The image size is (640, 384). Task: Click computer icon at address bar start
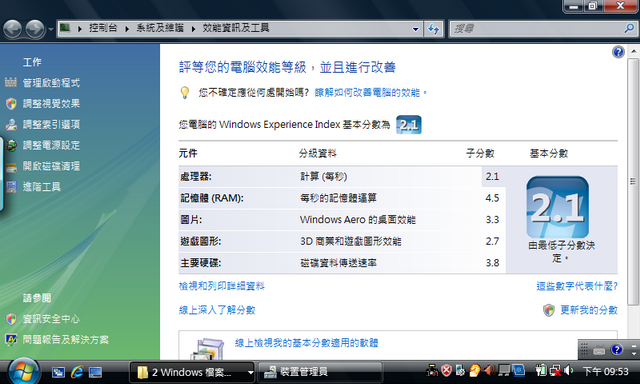click(65, 28)
